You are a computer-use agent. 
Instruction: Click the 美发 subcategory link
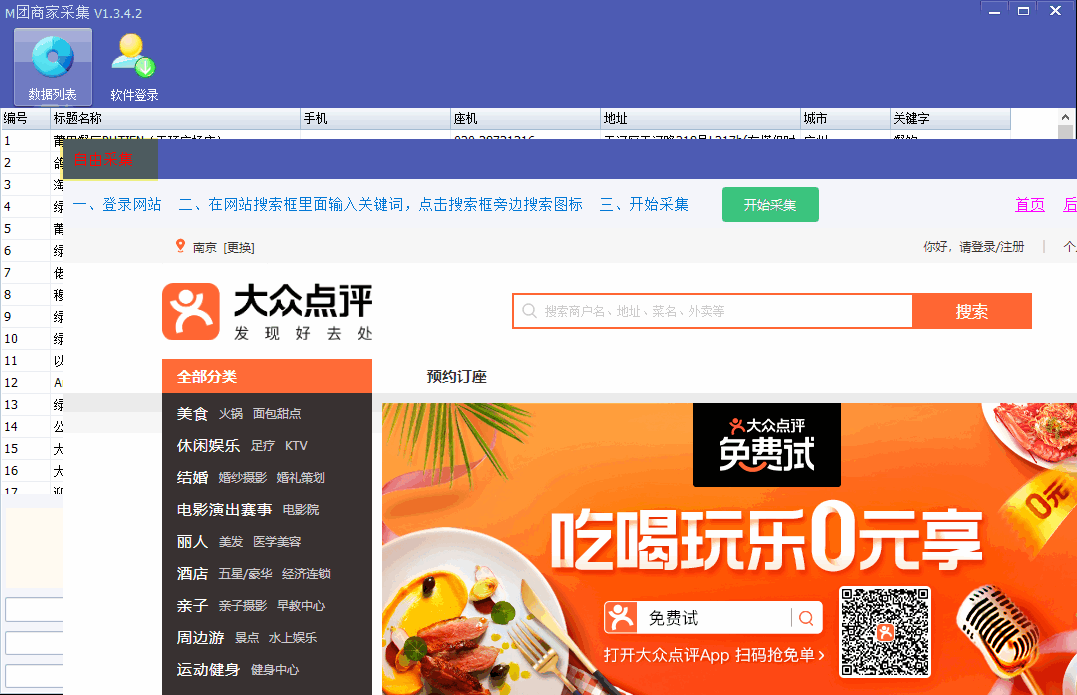[x=231, y=542]
